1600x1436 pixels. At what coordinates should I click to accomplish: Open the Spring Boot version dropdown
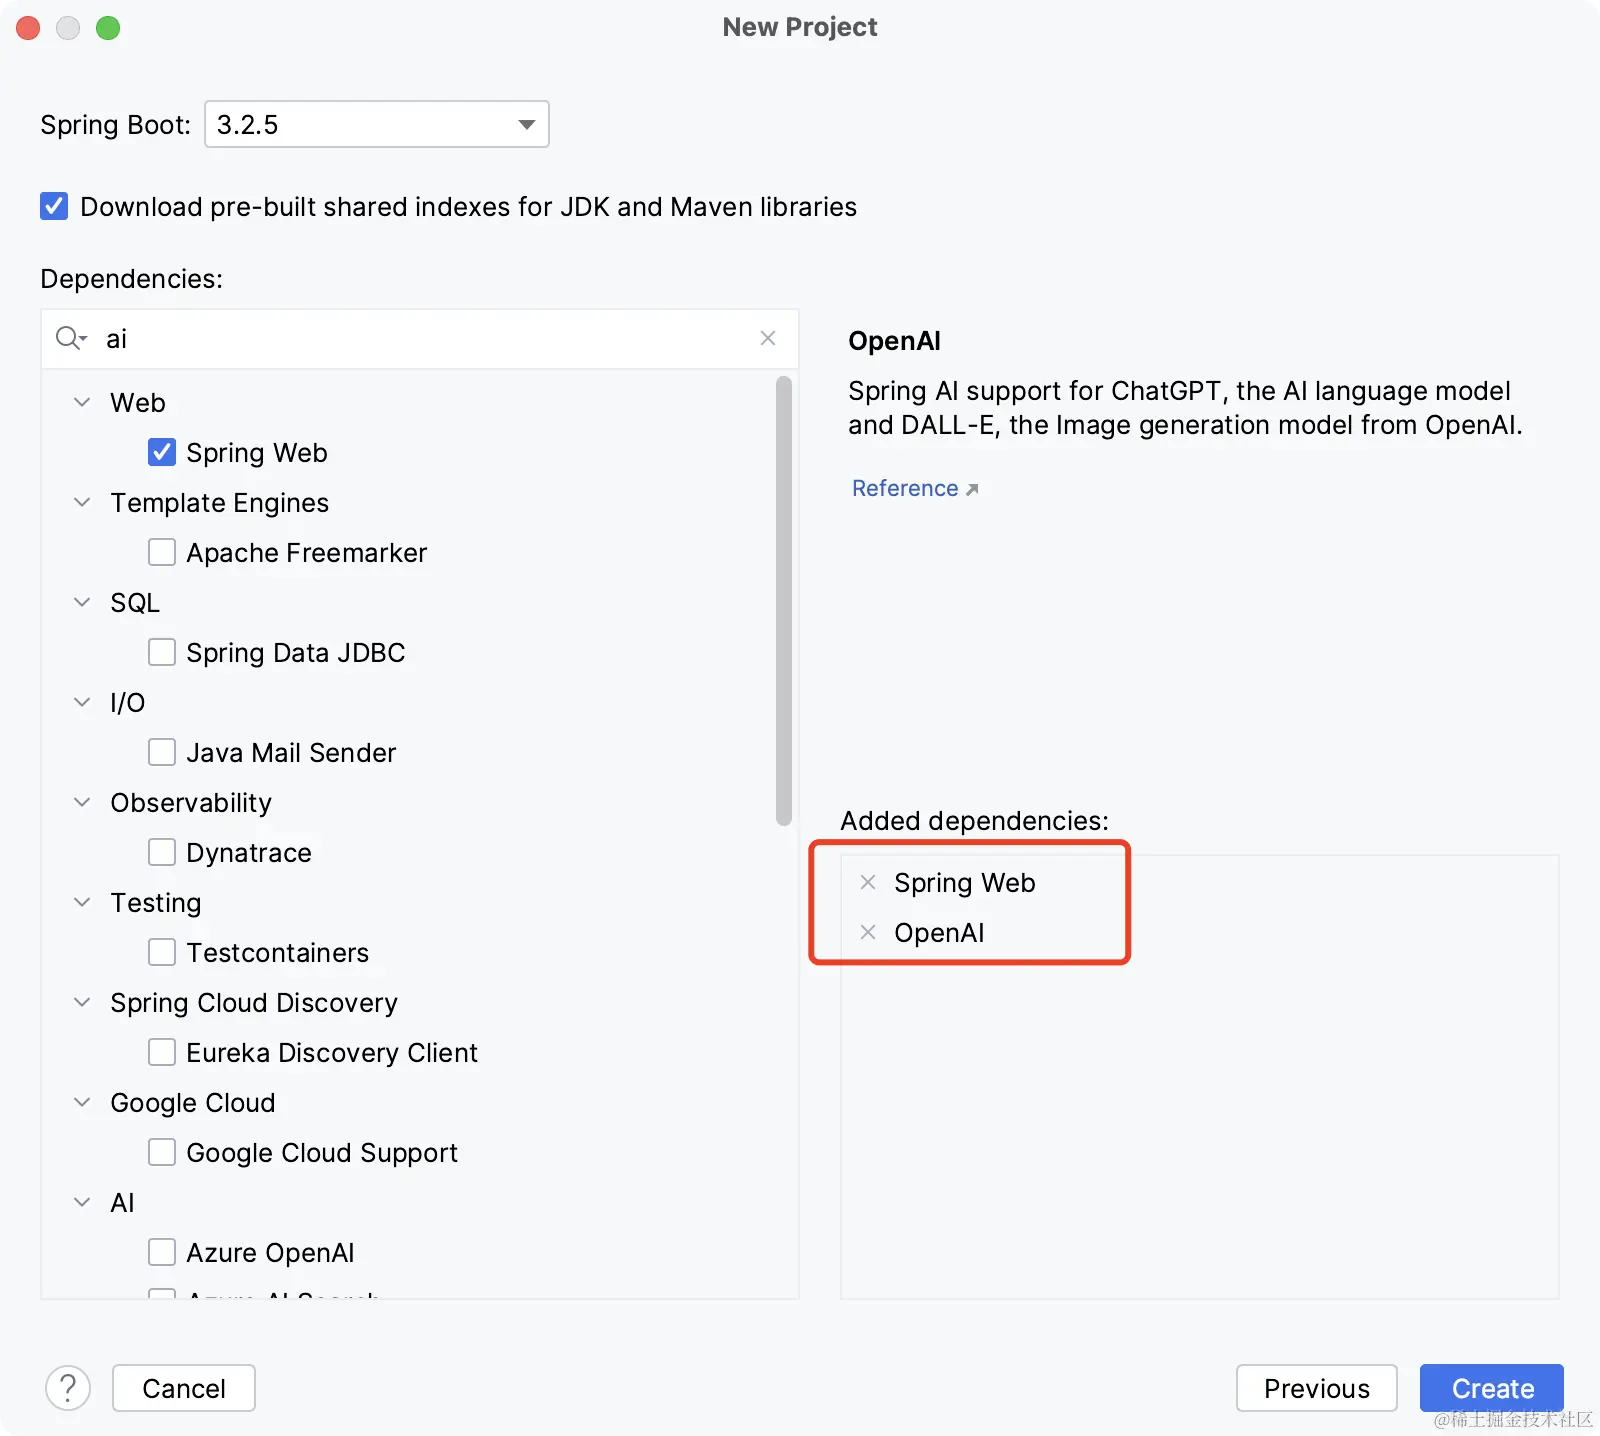[377, 124]
